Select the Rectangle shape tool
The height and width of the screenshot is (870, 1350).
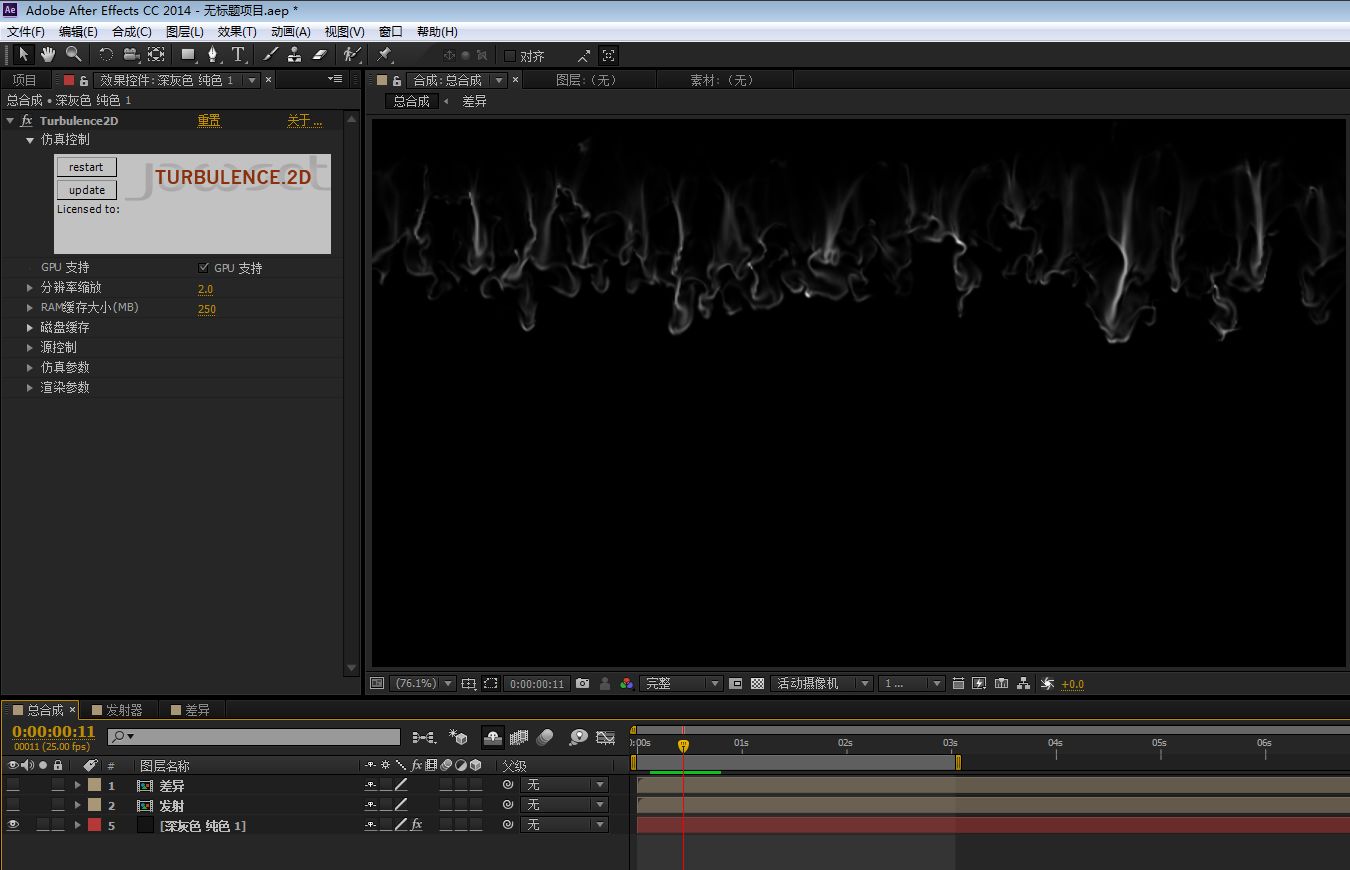point(188,55)
